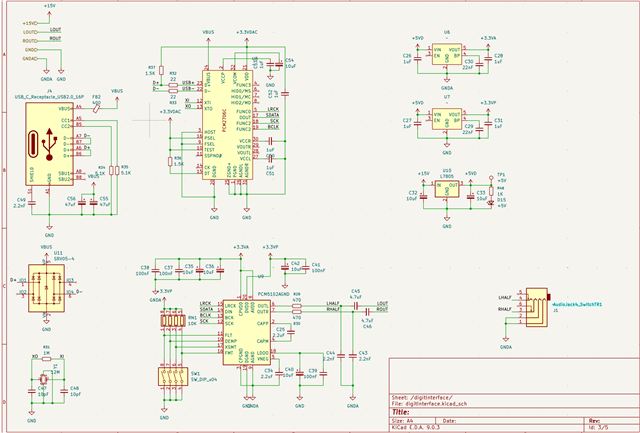
Task: Select capacitor C44 2.2nF
Action: 341,356
